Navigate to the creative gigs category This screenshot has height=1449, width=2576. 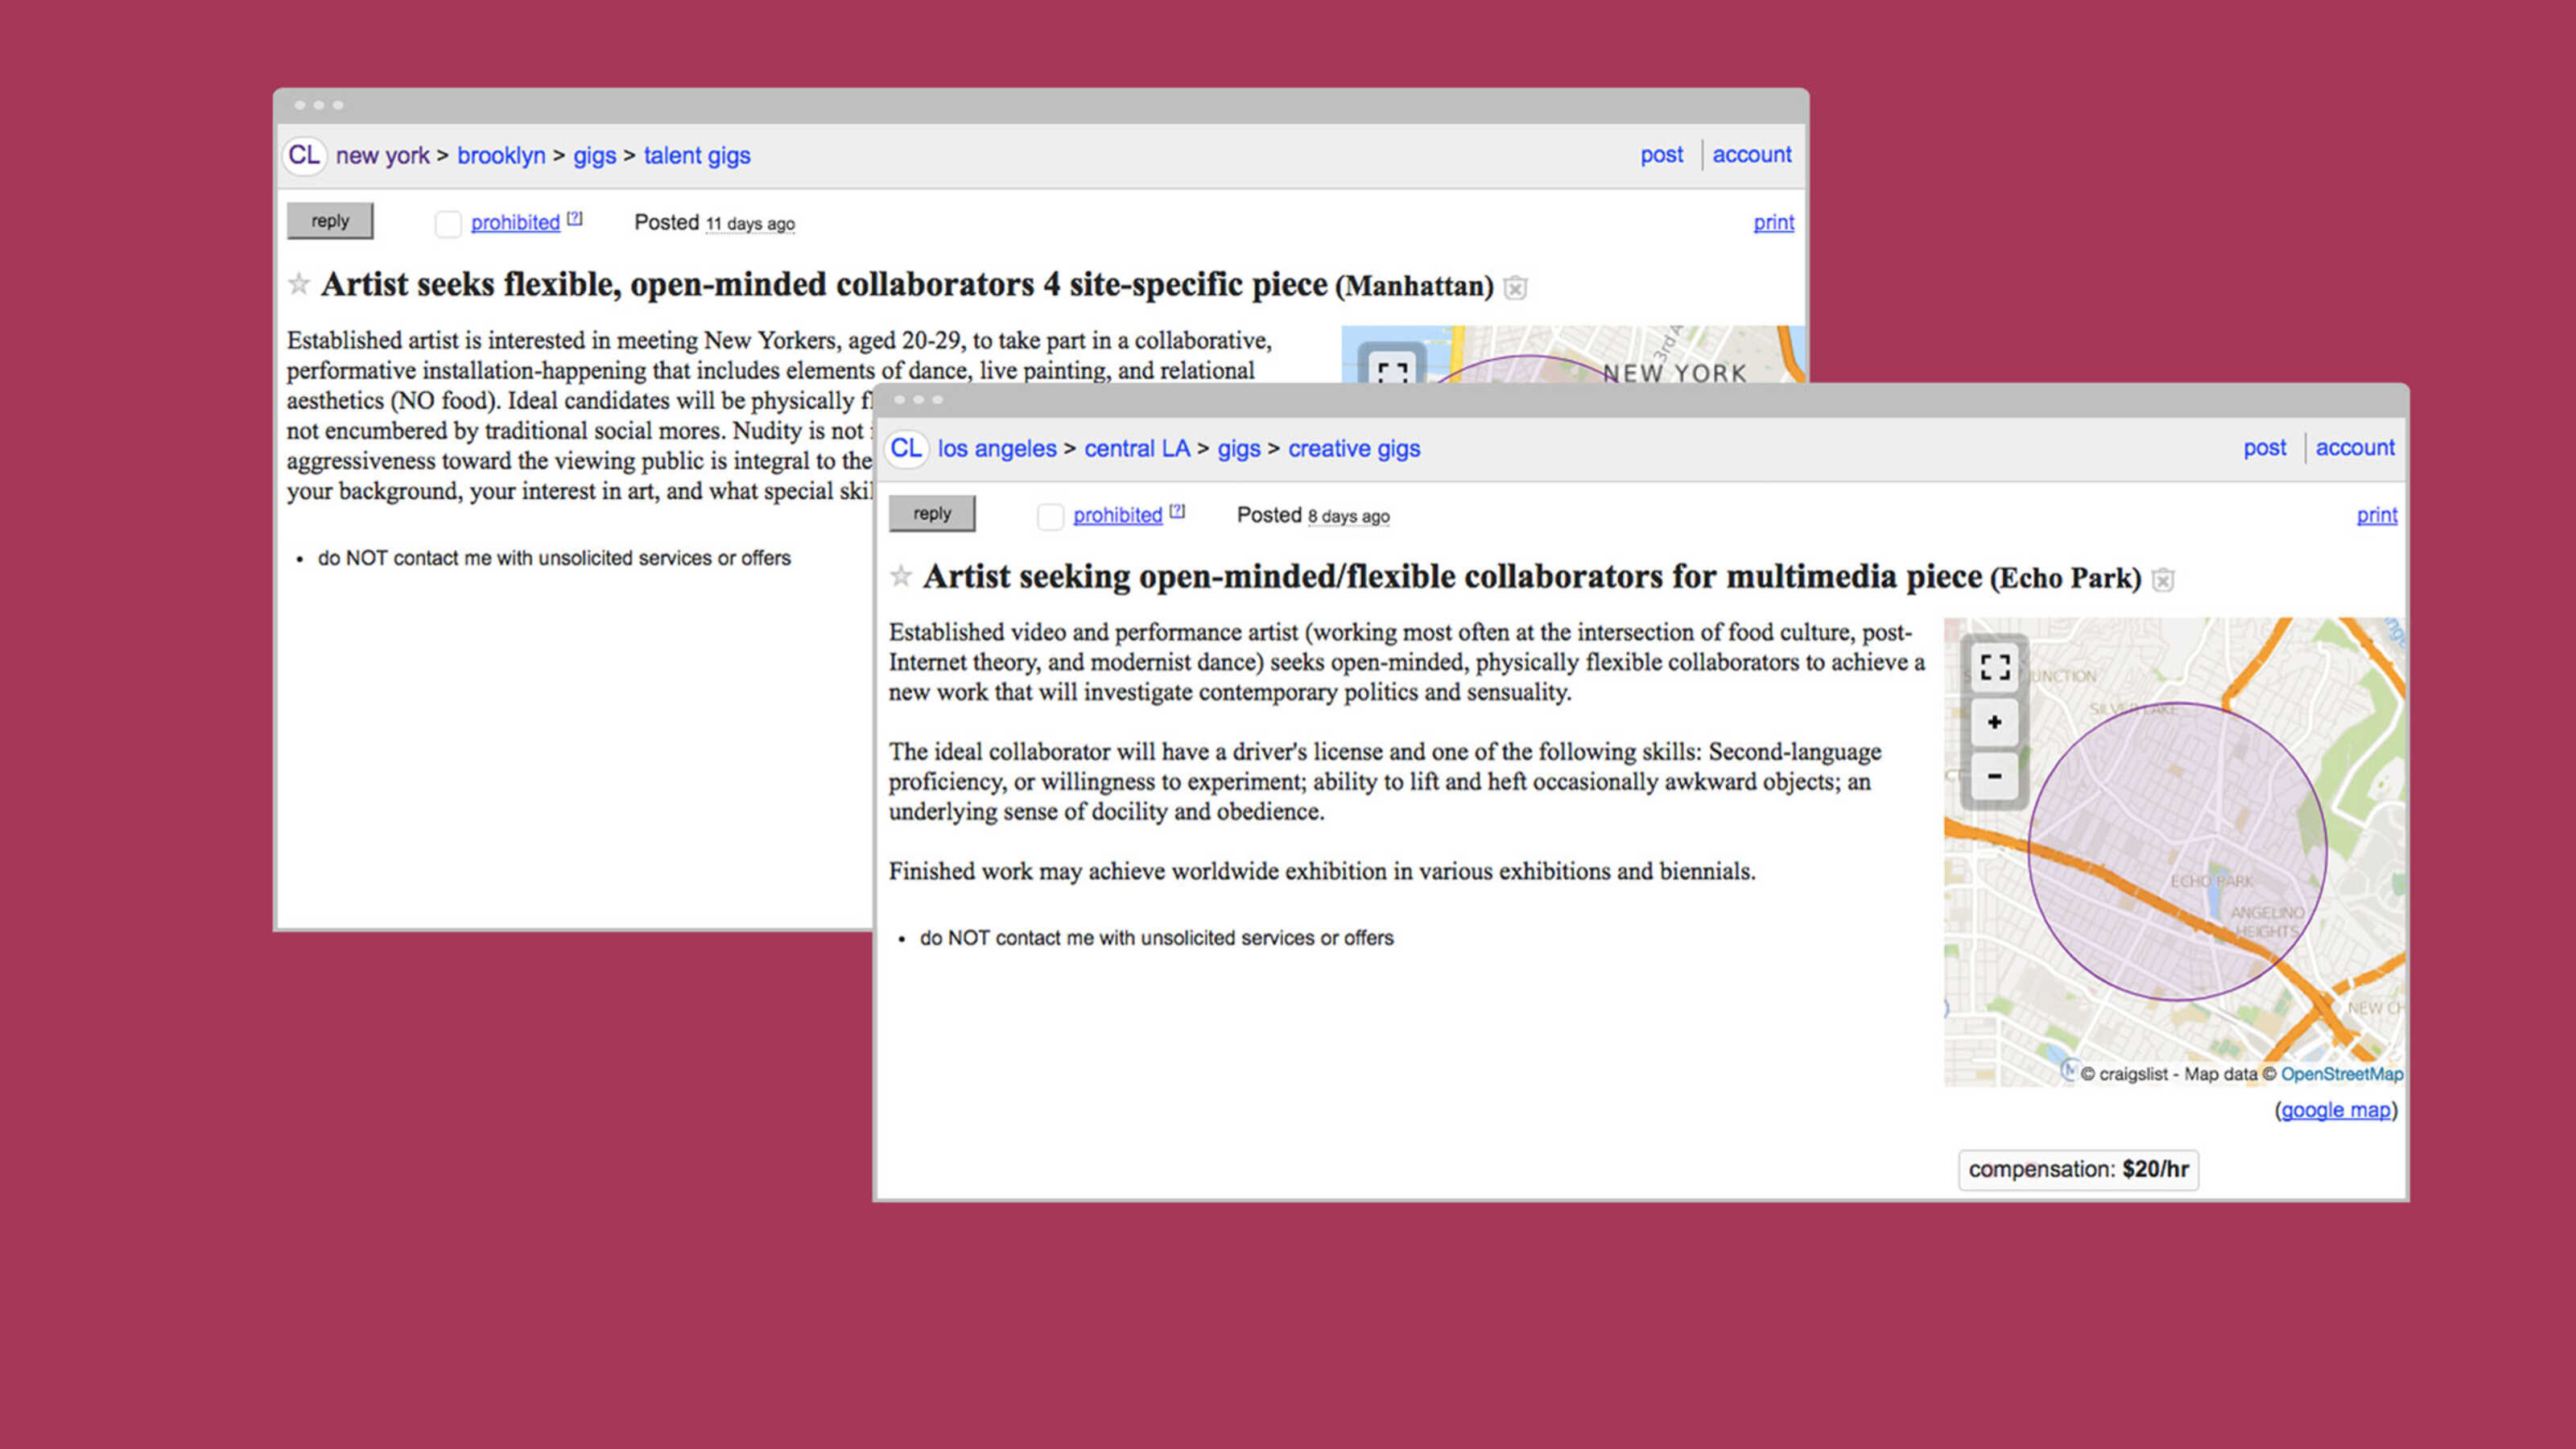click(1354, 449)
